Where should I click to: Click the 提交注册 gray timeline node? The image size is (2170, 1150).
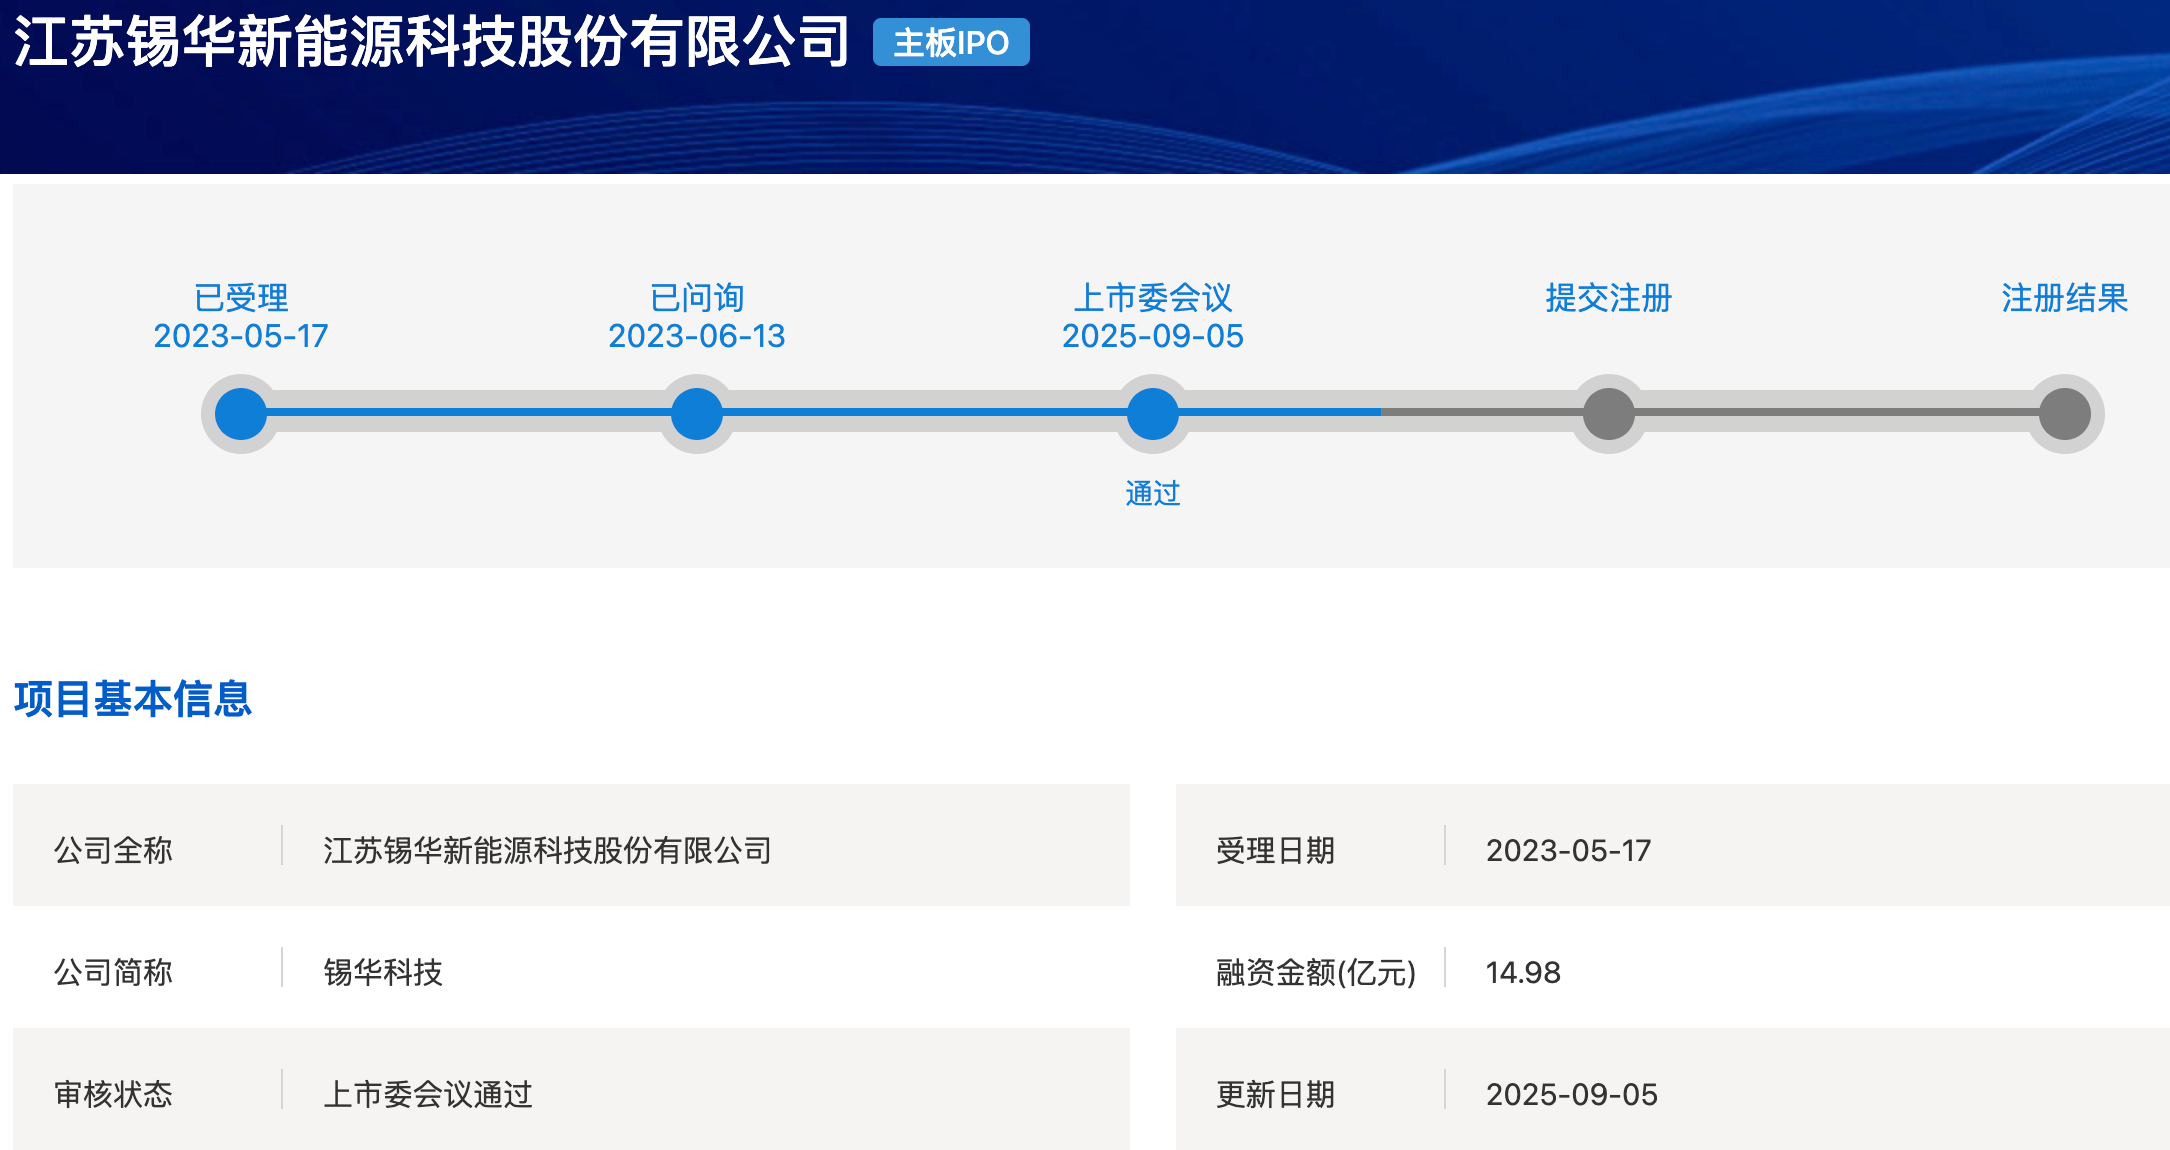1609,413
